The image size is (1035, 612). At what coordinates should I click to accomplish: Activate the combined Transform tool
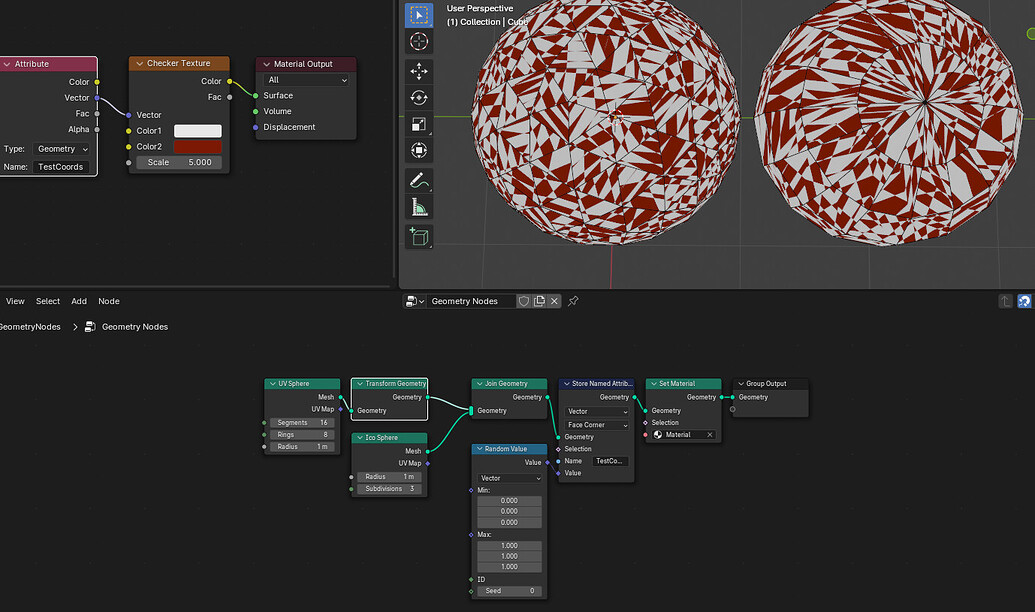(418, 151)
